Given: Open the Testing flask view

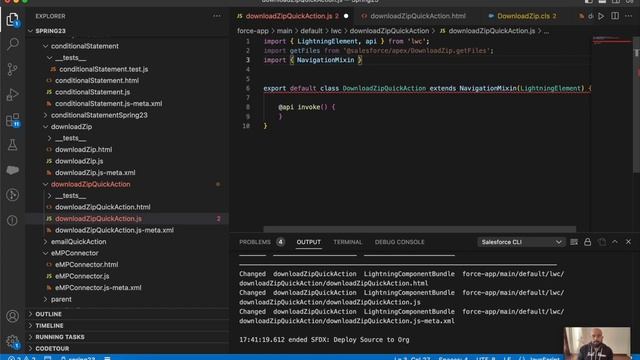Looking at the screenshot, I should [x=13, y=145].
